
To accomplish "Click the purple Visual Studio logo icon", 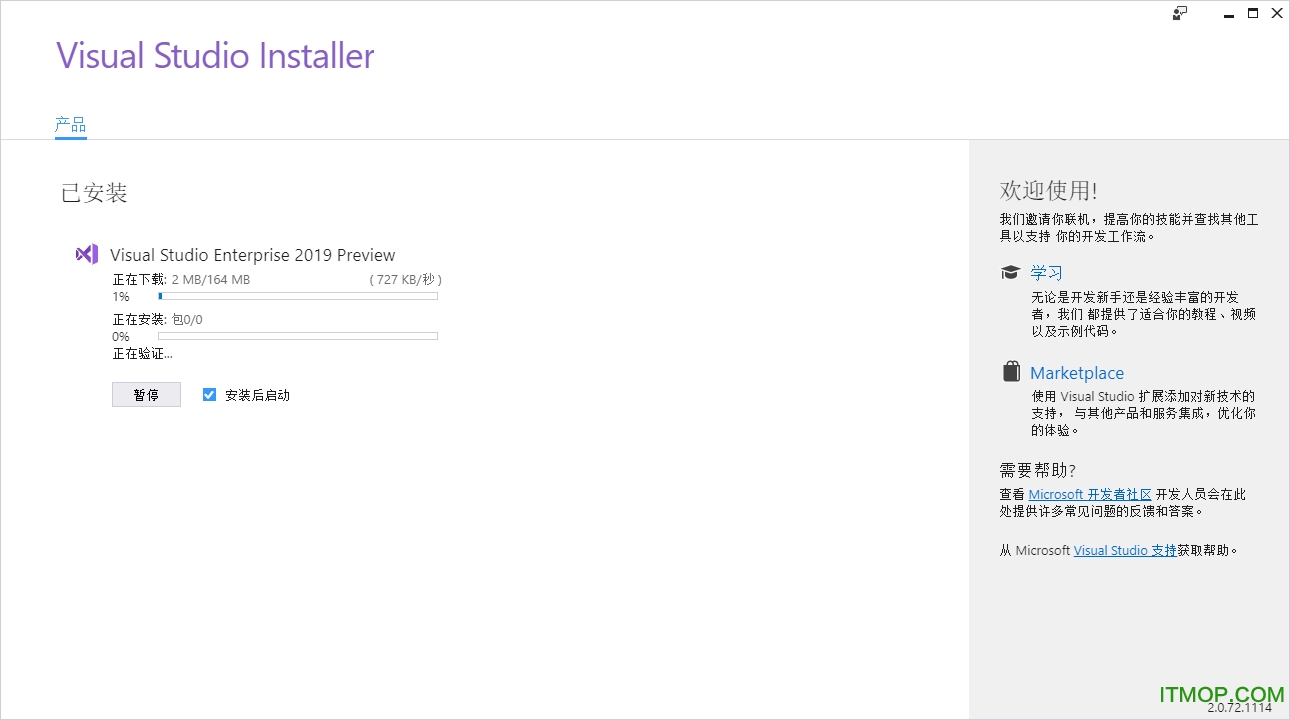I will pyautogui.click(x=87, y=254).
